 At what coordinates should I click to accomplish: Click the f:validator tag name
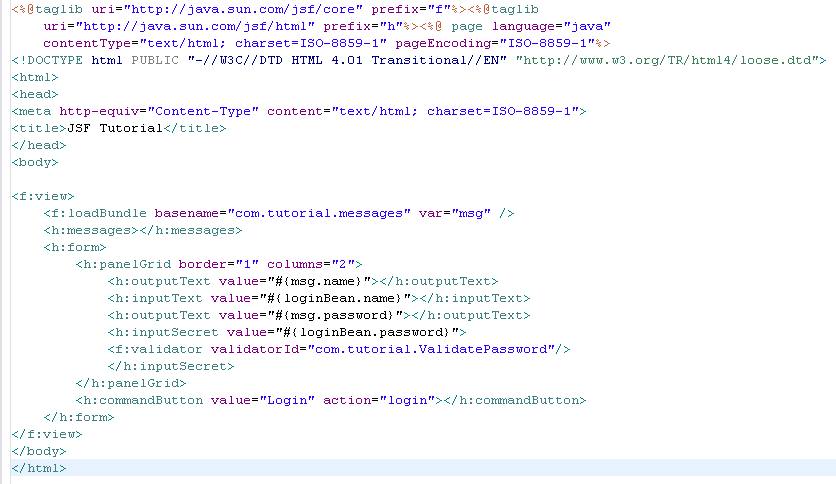pos(159,350)
